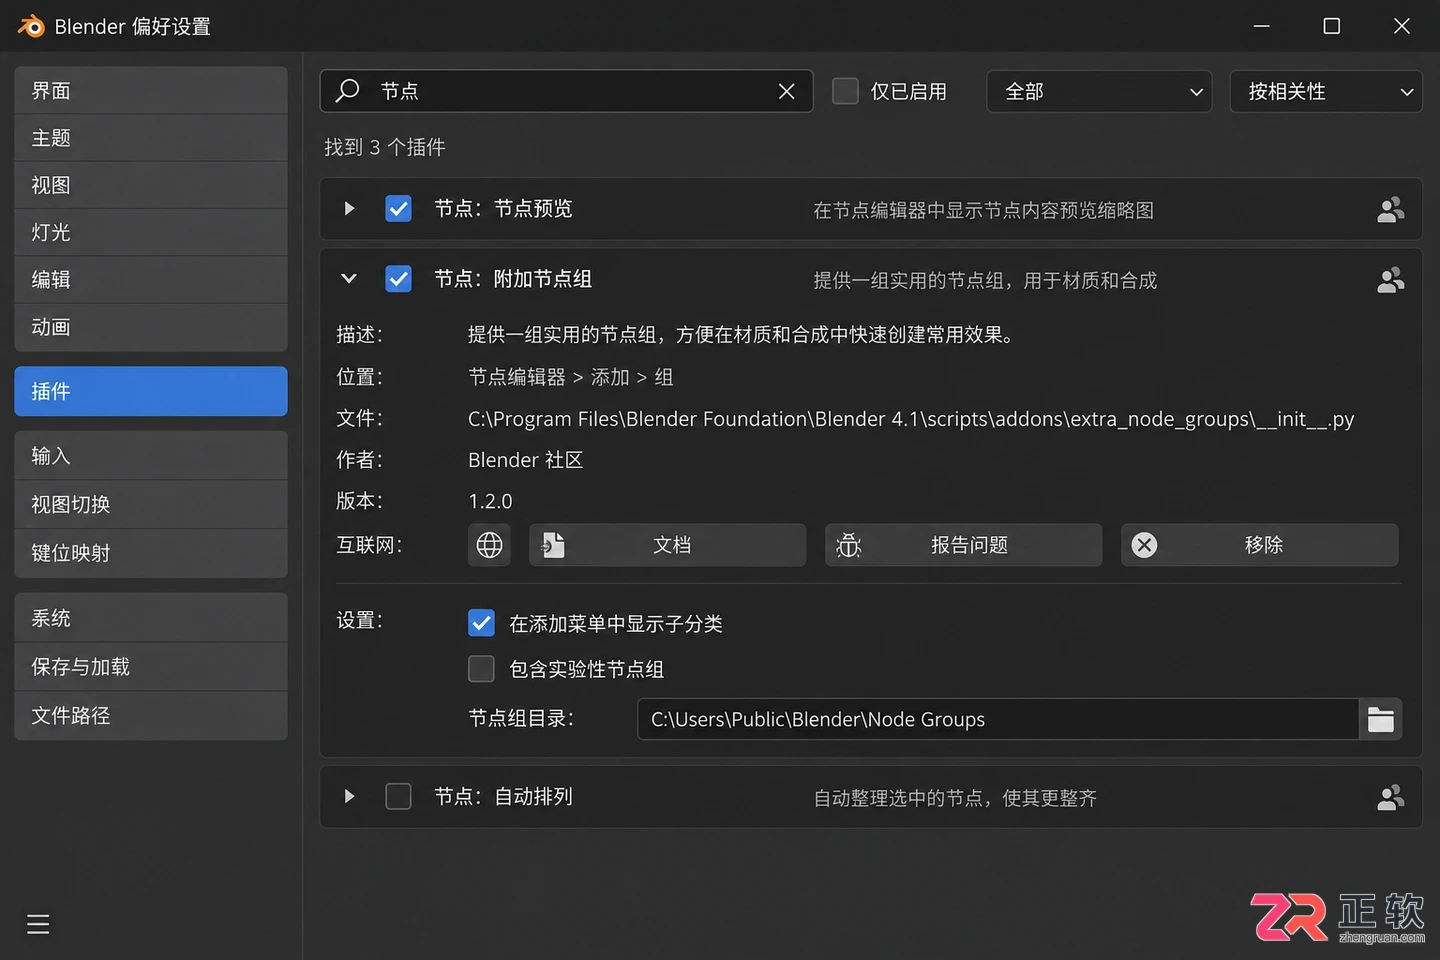Click the search magnifier icon
The image size is (1440, 960).
click(347, 91)
